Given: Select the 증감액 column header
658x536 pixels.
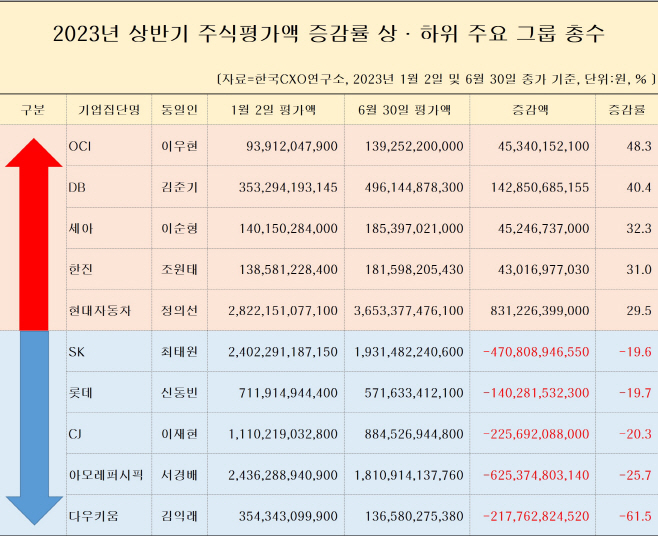Looking at the screenshot, I should point(532,110).
